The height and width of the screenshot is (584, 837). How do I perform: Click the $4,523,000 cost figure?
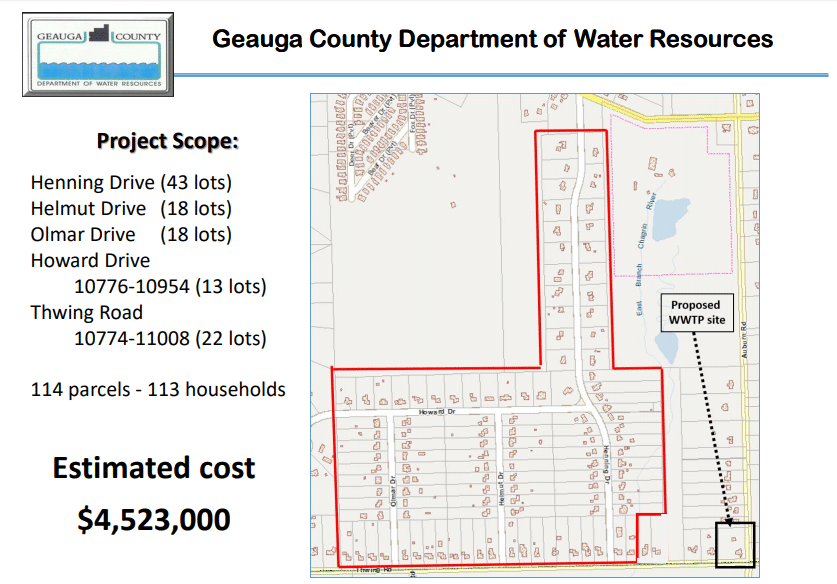click(154, 520)
